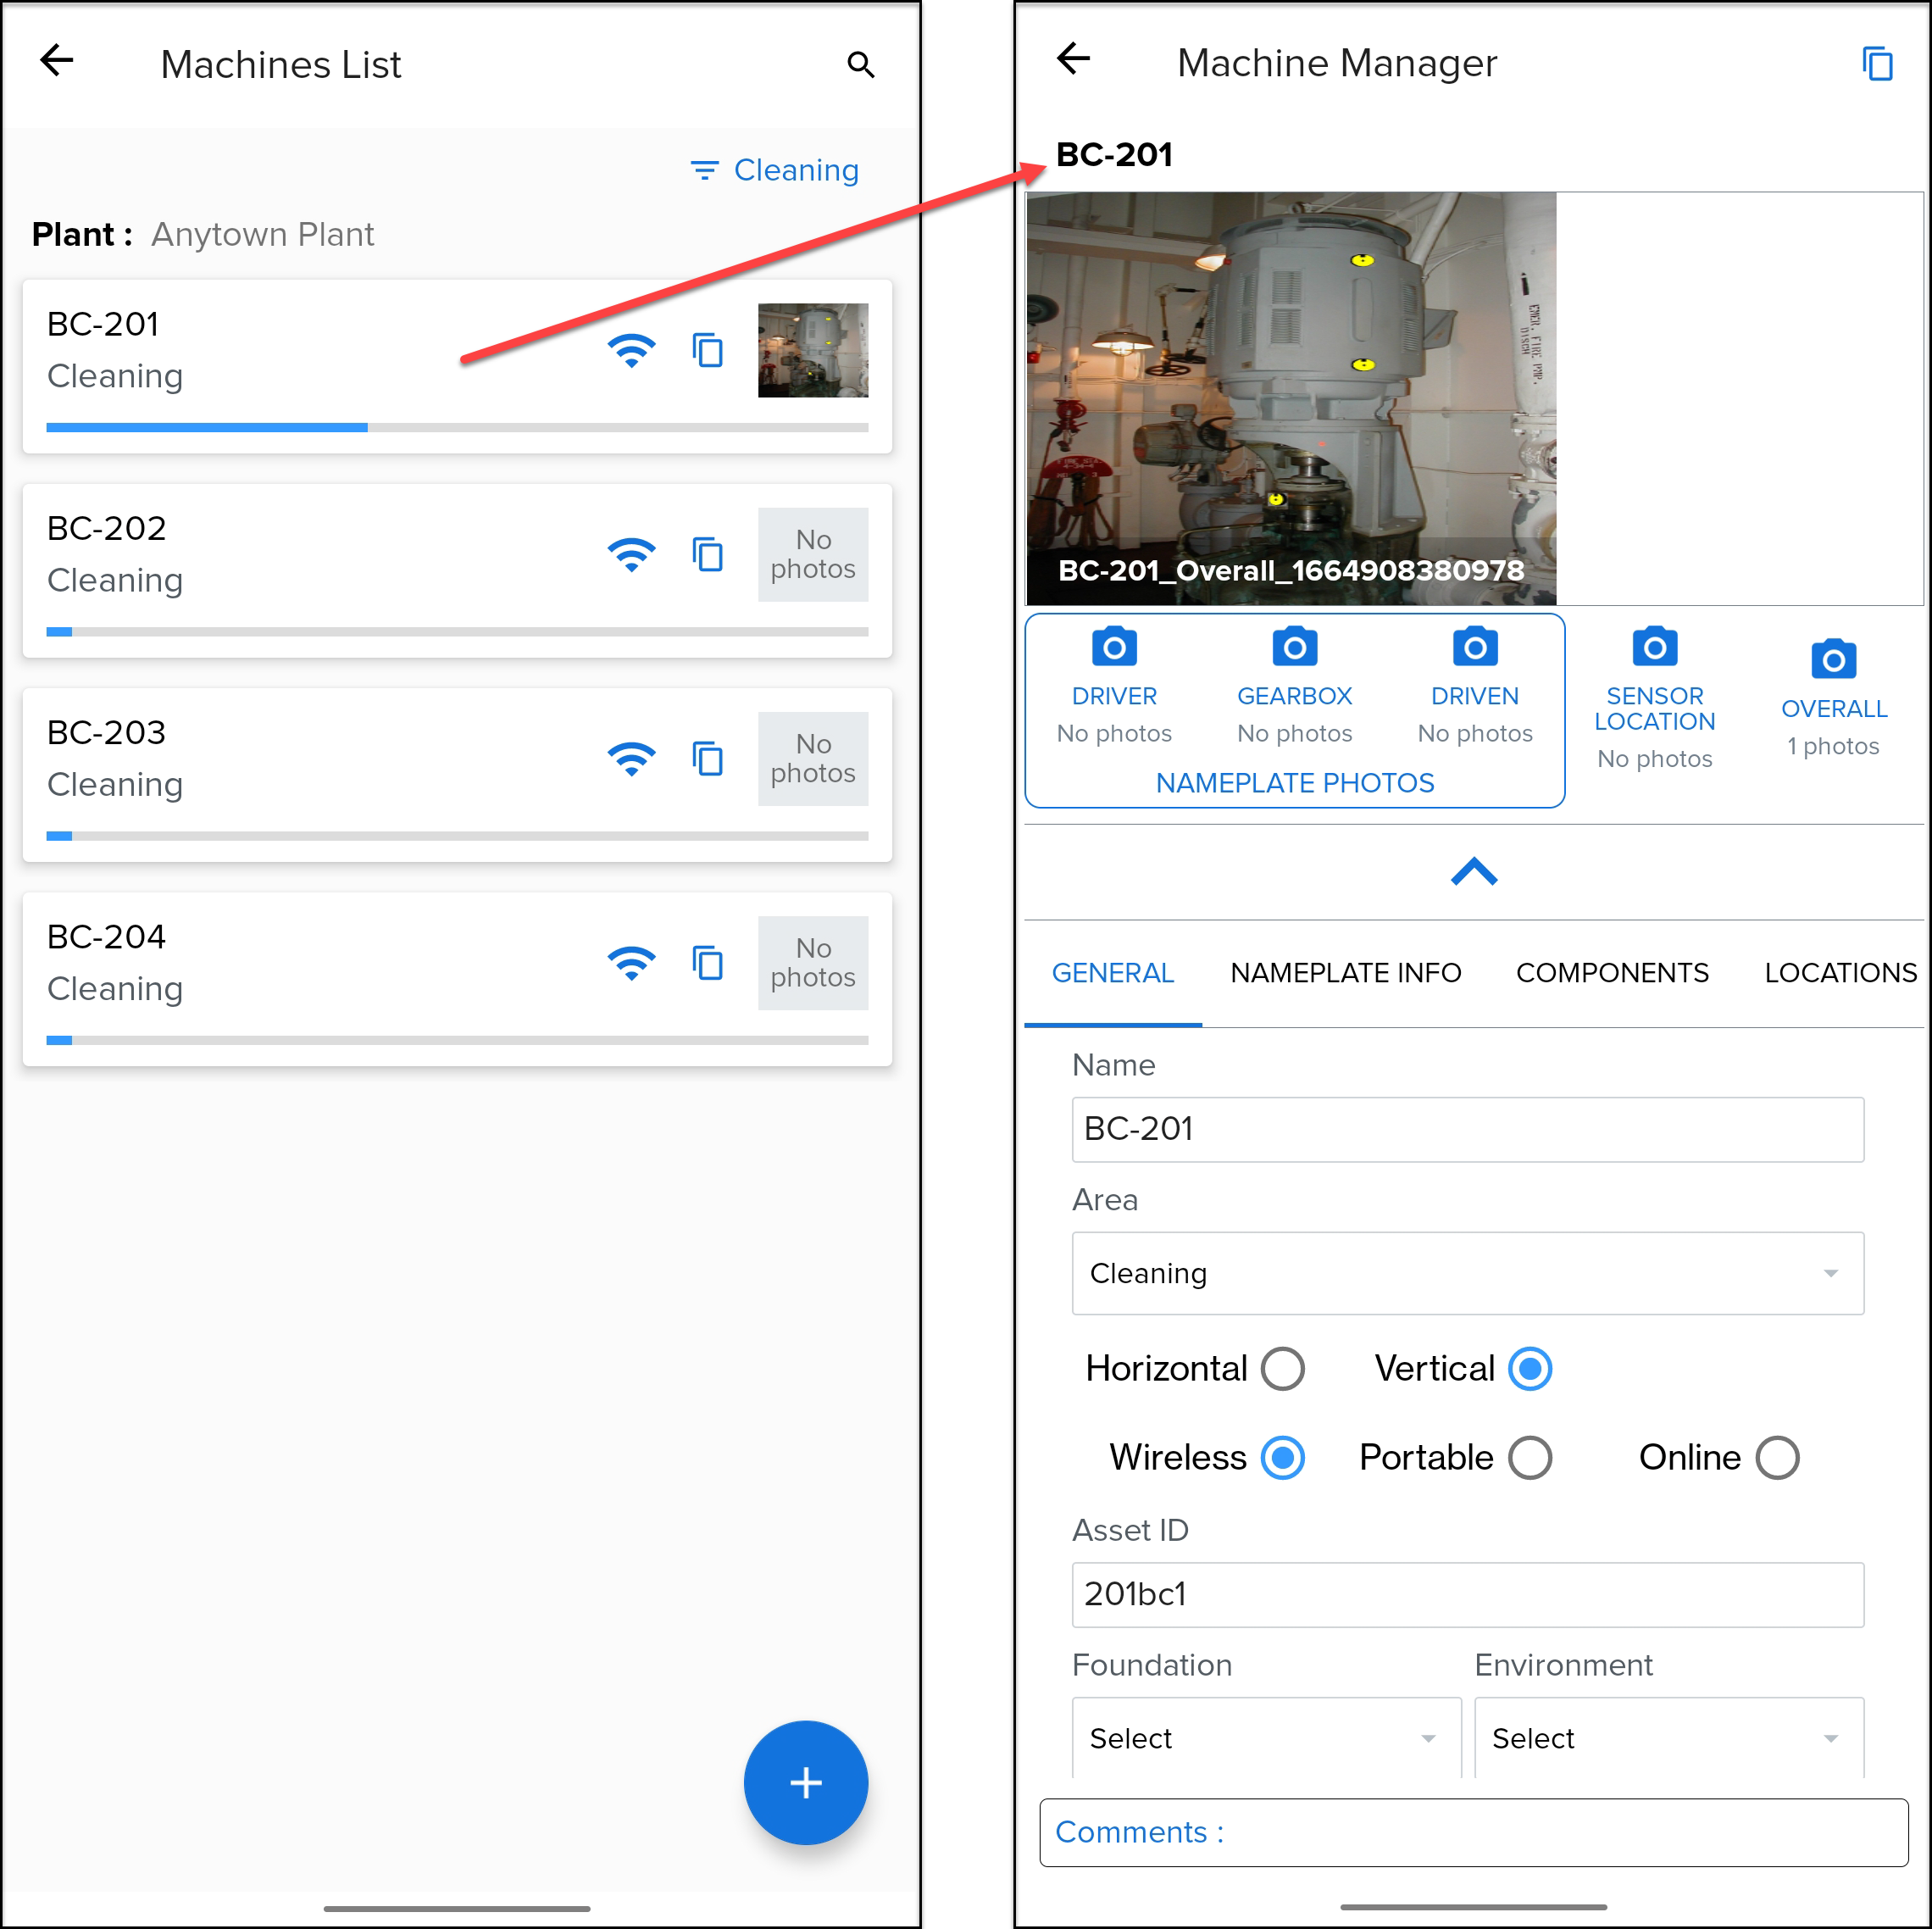Click the BC-202 No photos placeholder

[x=813, y=554]
